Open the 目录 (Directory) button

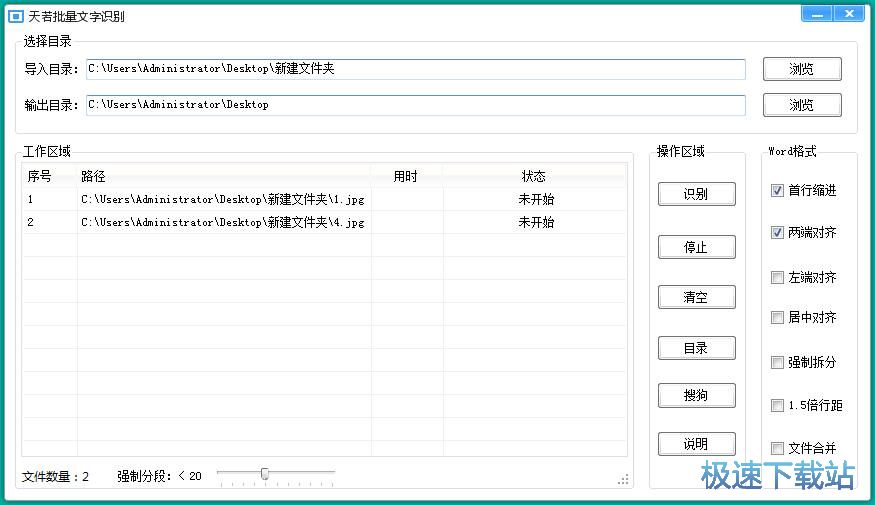tap(696, 348)
